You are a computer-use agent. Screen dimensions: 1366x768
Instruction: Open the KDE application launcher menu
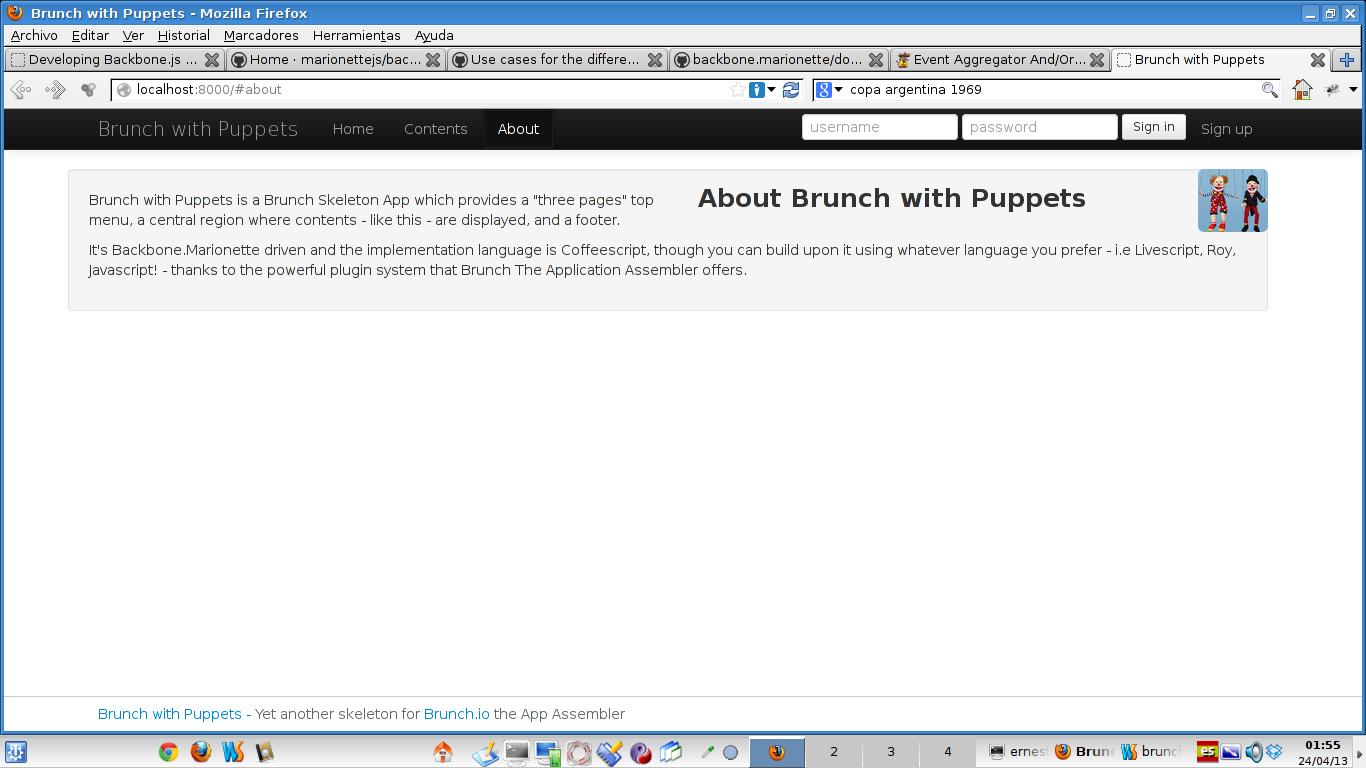point(16,752)
